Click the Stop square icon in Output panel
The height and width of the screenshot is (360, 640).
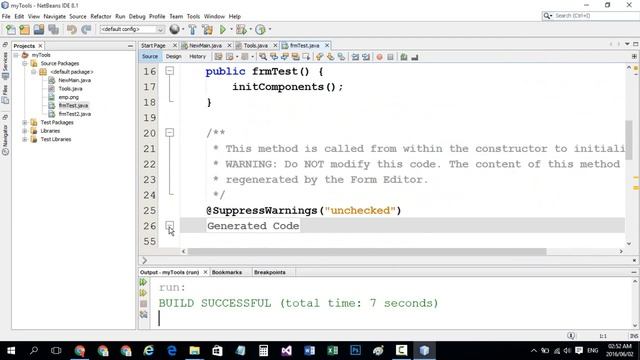143,304
